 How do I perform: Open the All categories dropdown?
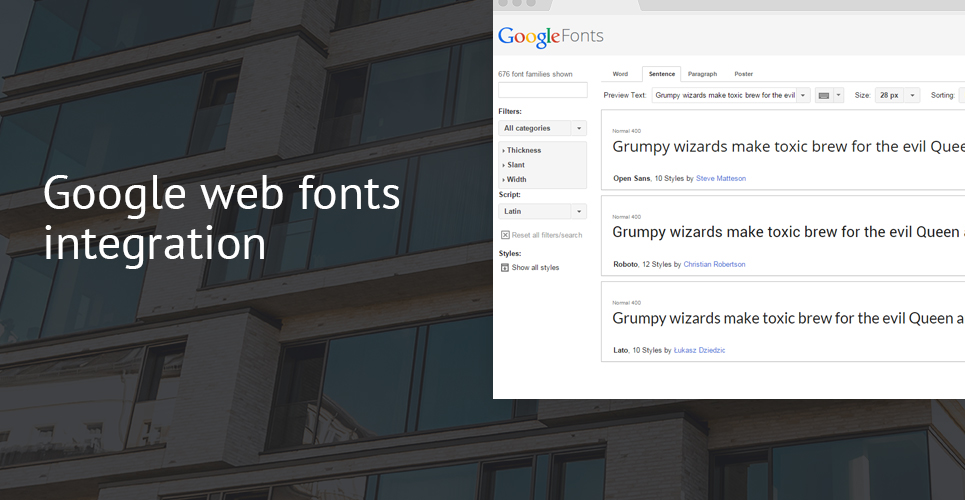[x=542, y=128]
